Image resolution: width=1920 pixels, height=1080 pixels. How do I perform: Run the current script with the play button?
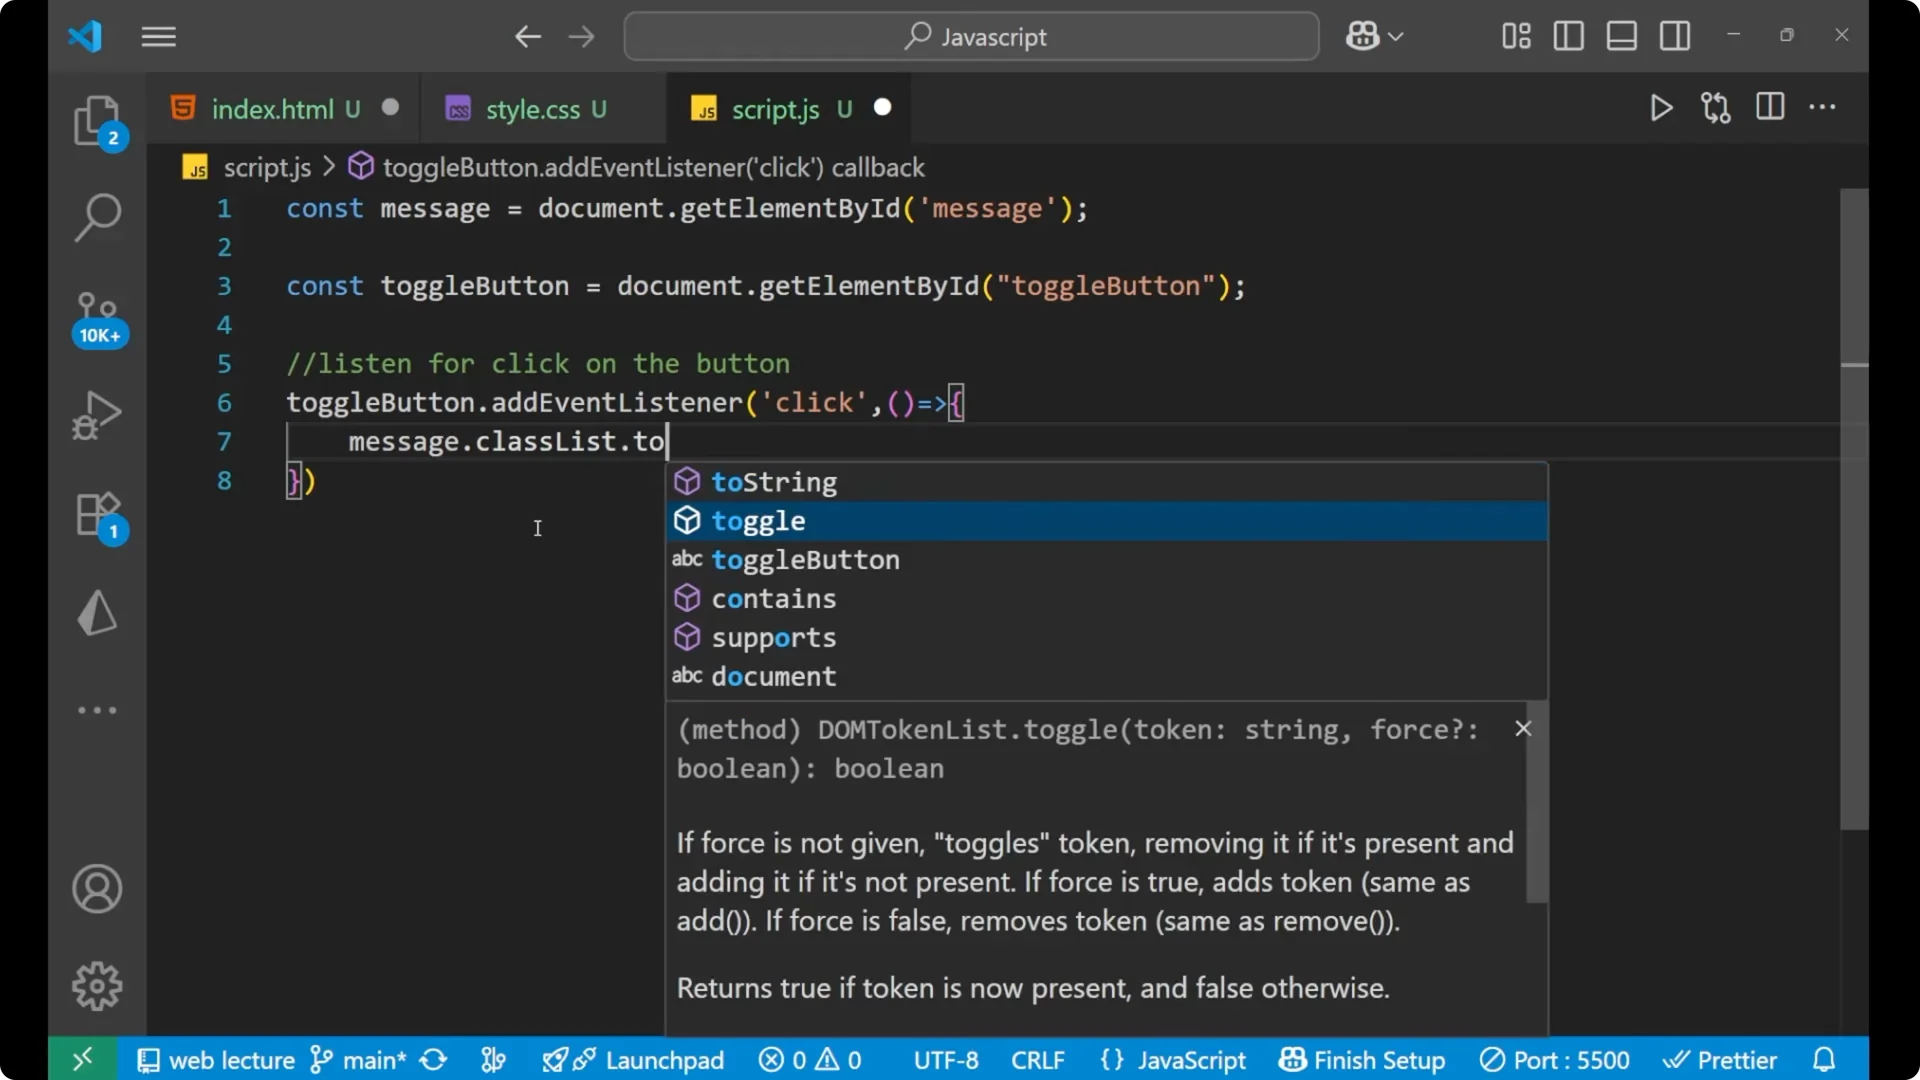tap(1661, 108)
